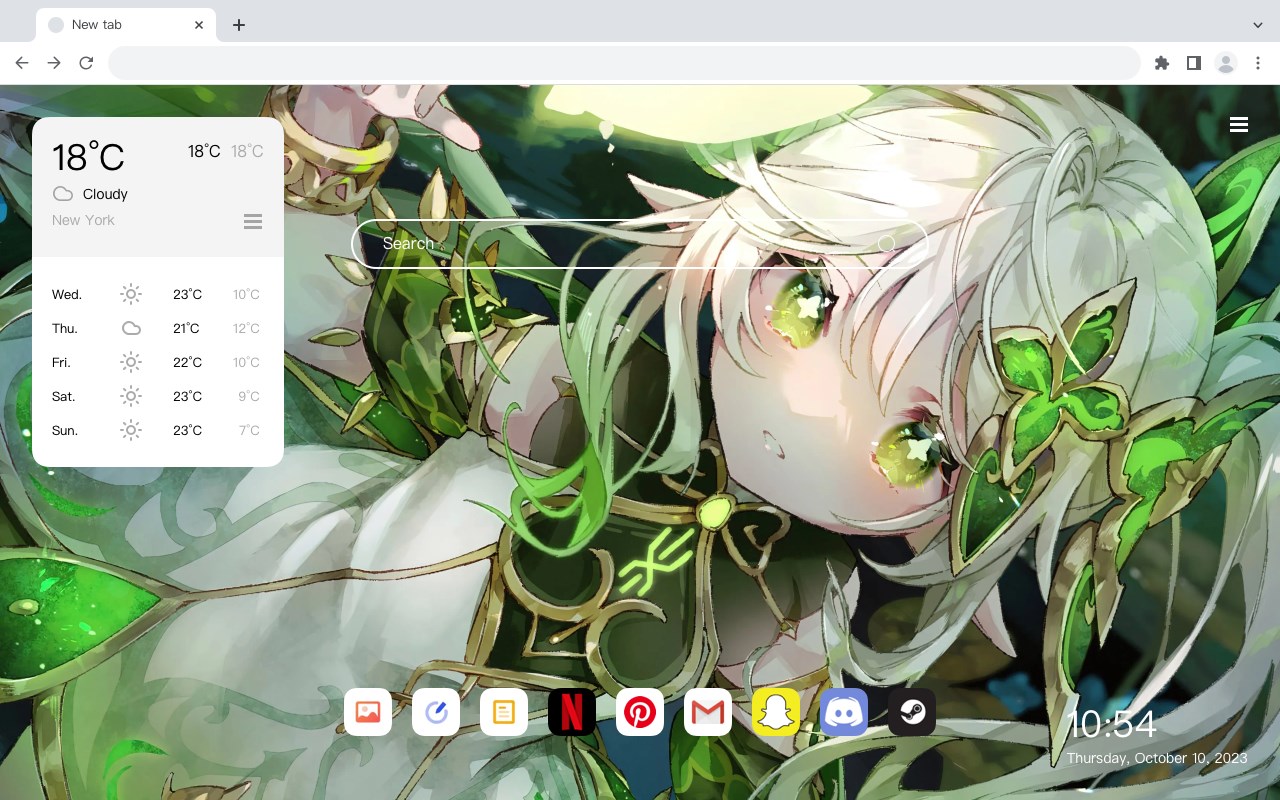Image resolution: width=1280 pixels, height=800 pixels.
Task: Select the Thu. forecast row label
Action: [65, 328]
